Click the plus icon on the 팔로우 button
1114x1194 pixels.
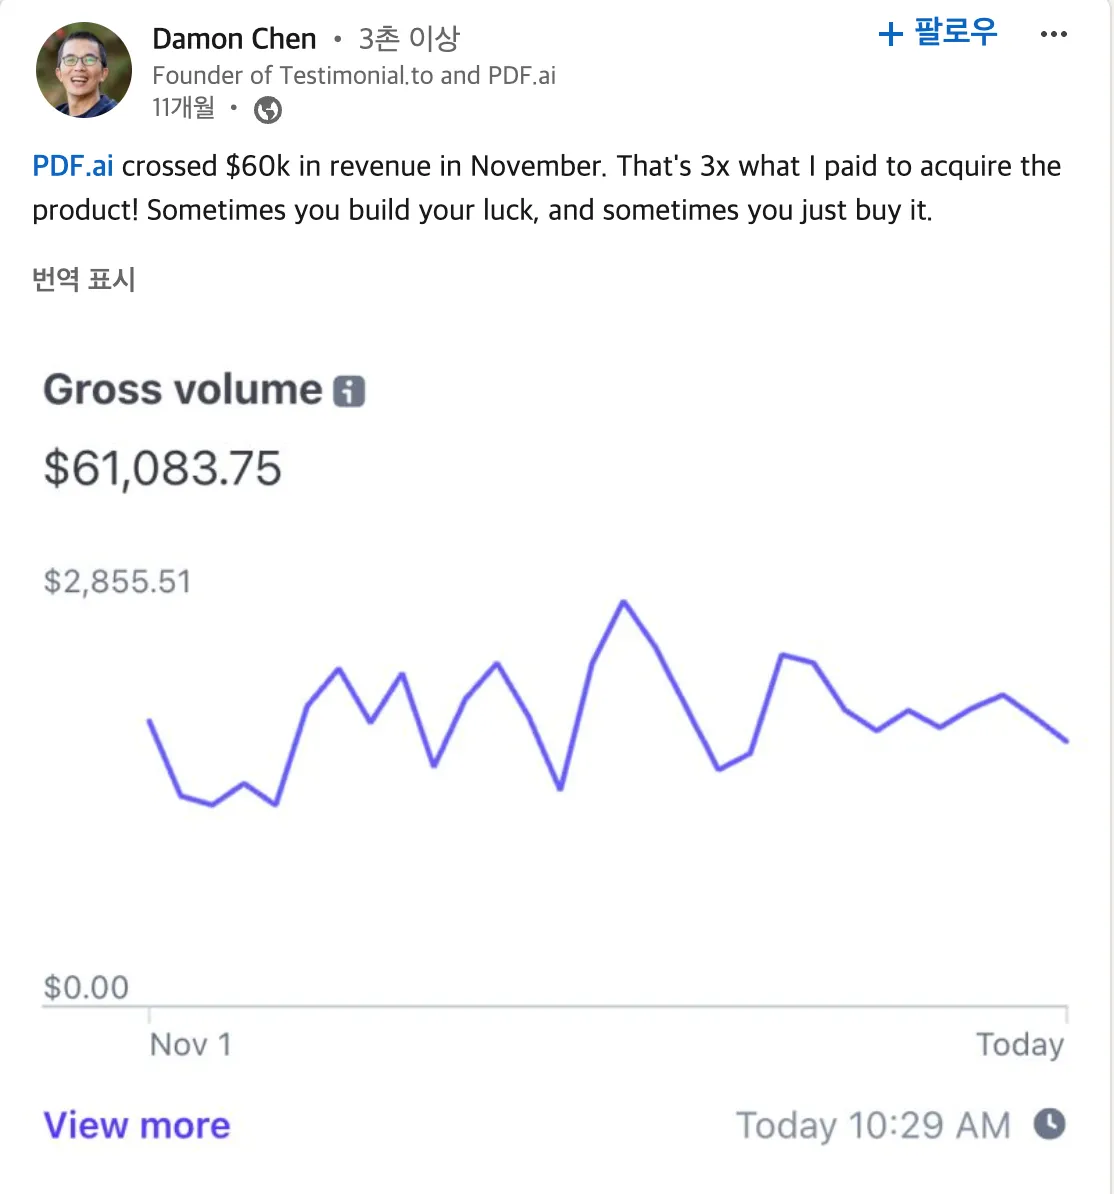click(888, 33)
